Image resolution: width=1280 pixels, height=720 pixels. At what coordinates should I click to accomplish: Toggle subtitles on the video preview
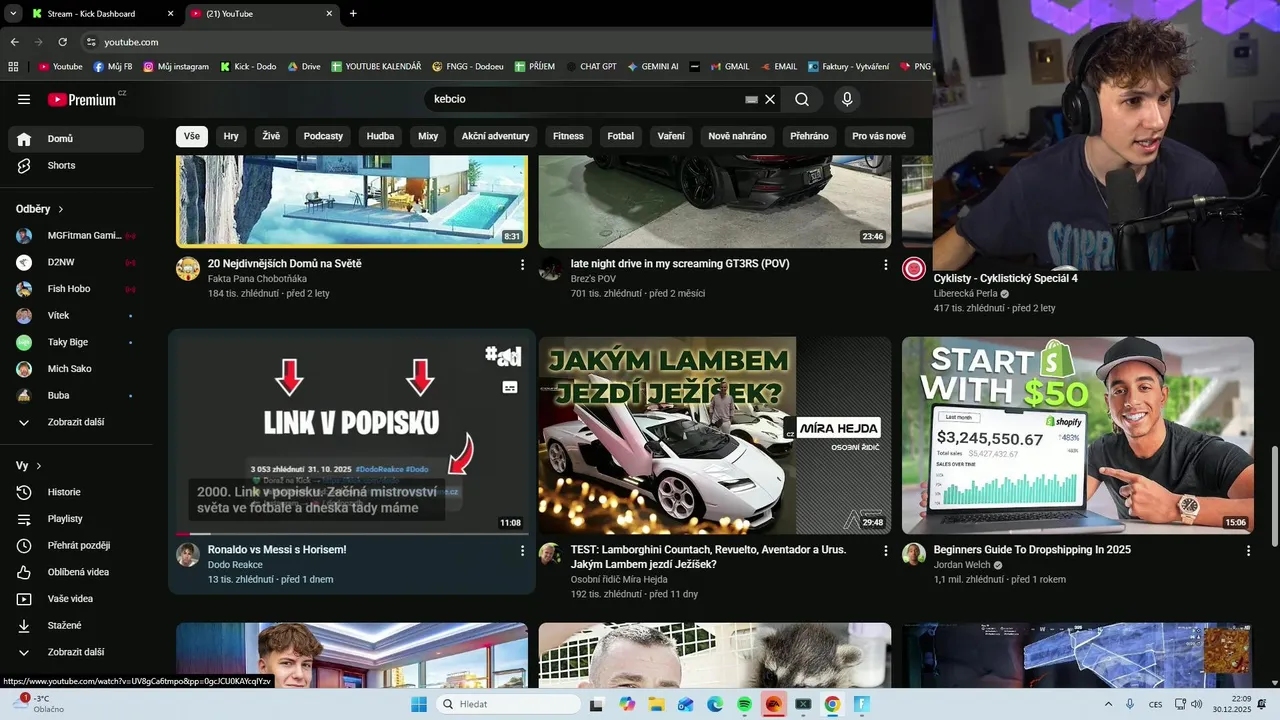pos(510,387)
